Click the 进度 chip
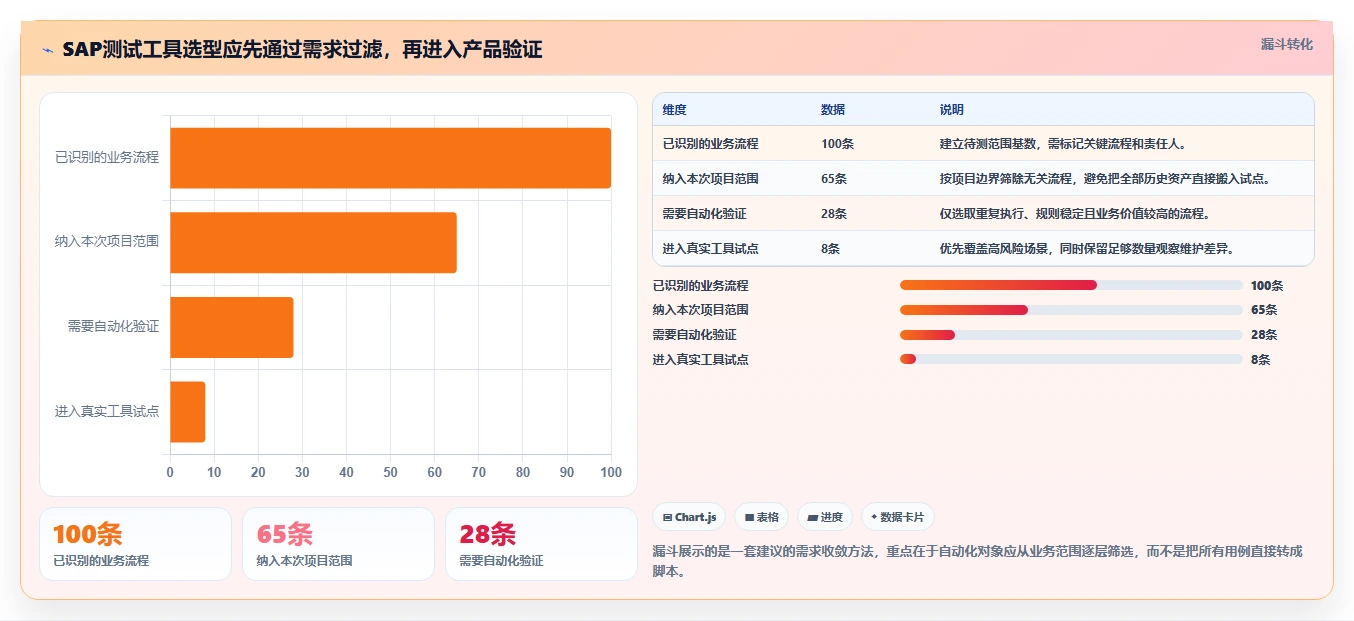The width and height of the screenshot is (1354, 621). click(825, 517)
